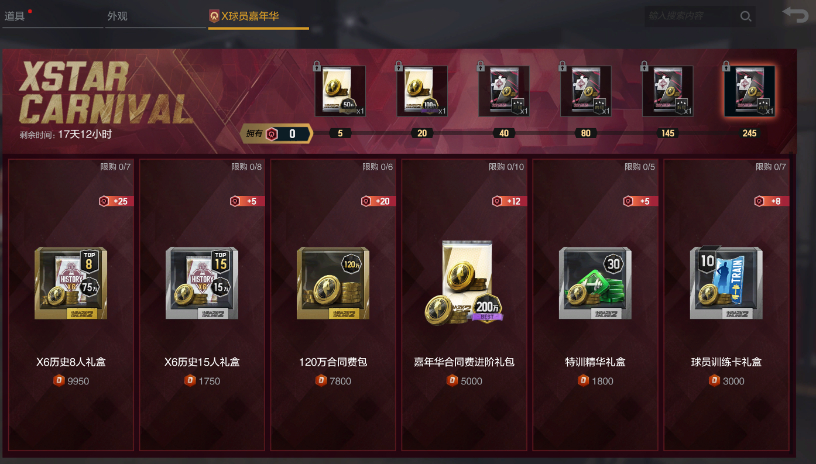Click the search input field
The height and width of the screenshot is (464, 816).
[x=692, y=16]
